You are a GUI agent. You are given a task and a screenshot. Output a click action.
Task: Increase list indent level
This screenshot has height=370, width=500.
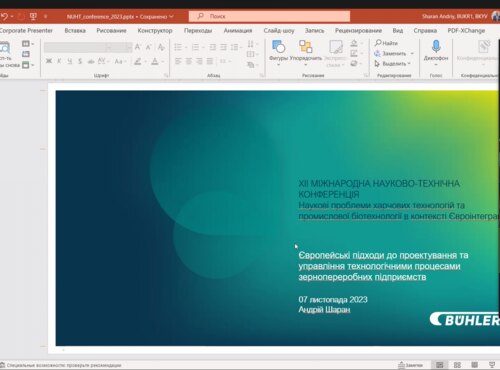click(x=223, y=47)
